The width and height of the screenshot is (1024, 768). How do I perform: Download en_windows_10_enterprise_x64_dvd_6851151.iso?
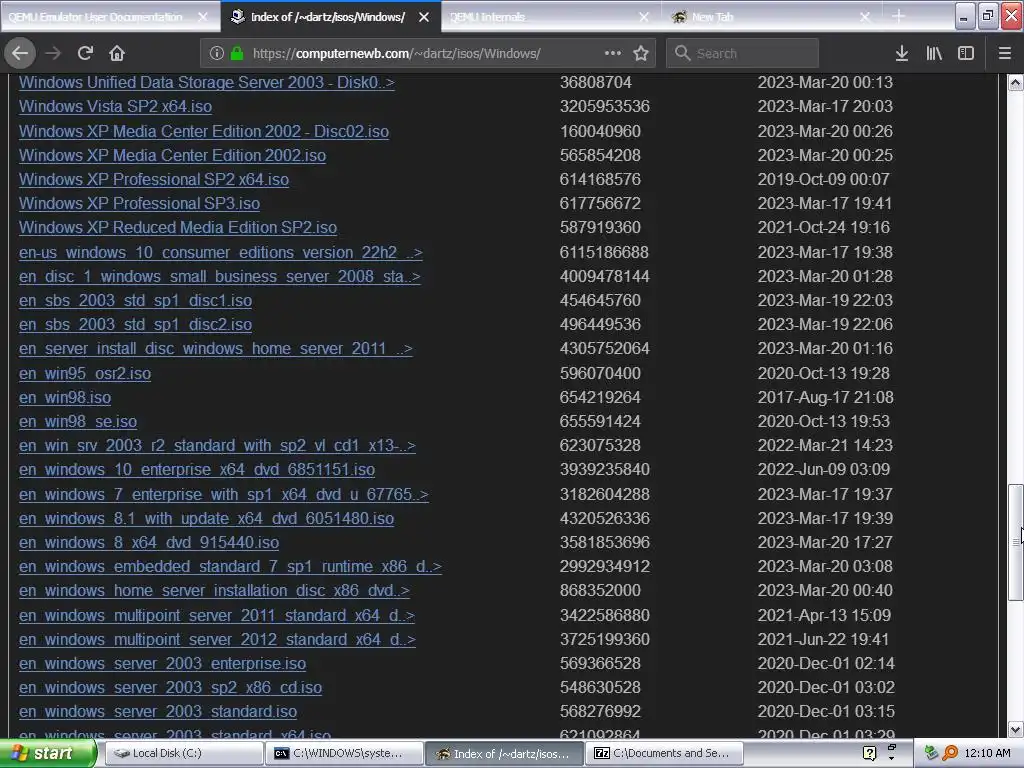pyautogui.click(x=197, y=470)
